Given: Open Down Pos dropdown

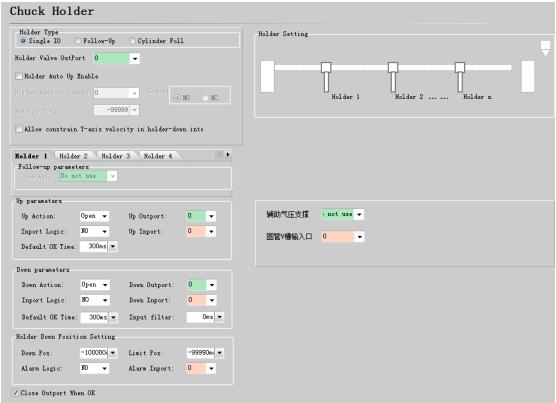Looking at the screenshot, I should tap(113, 353).
